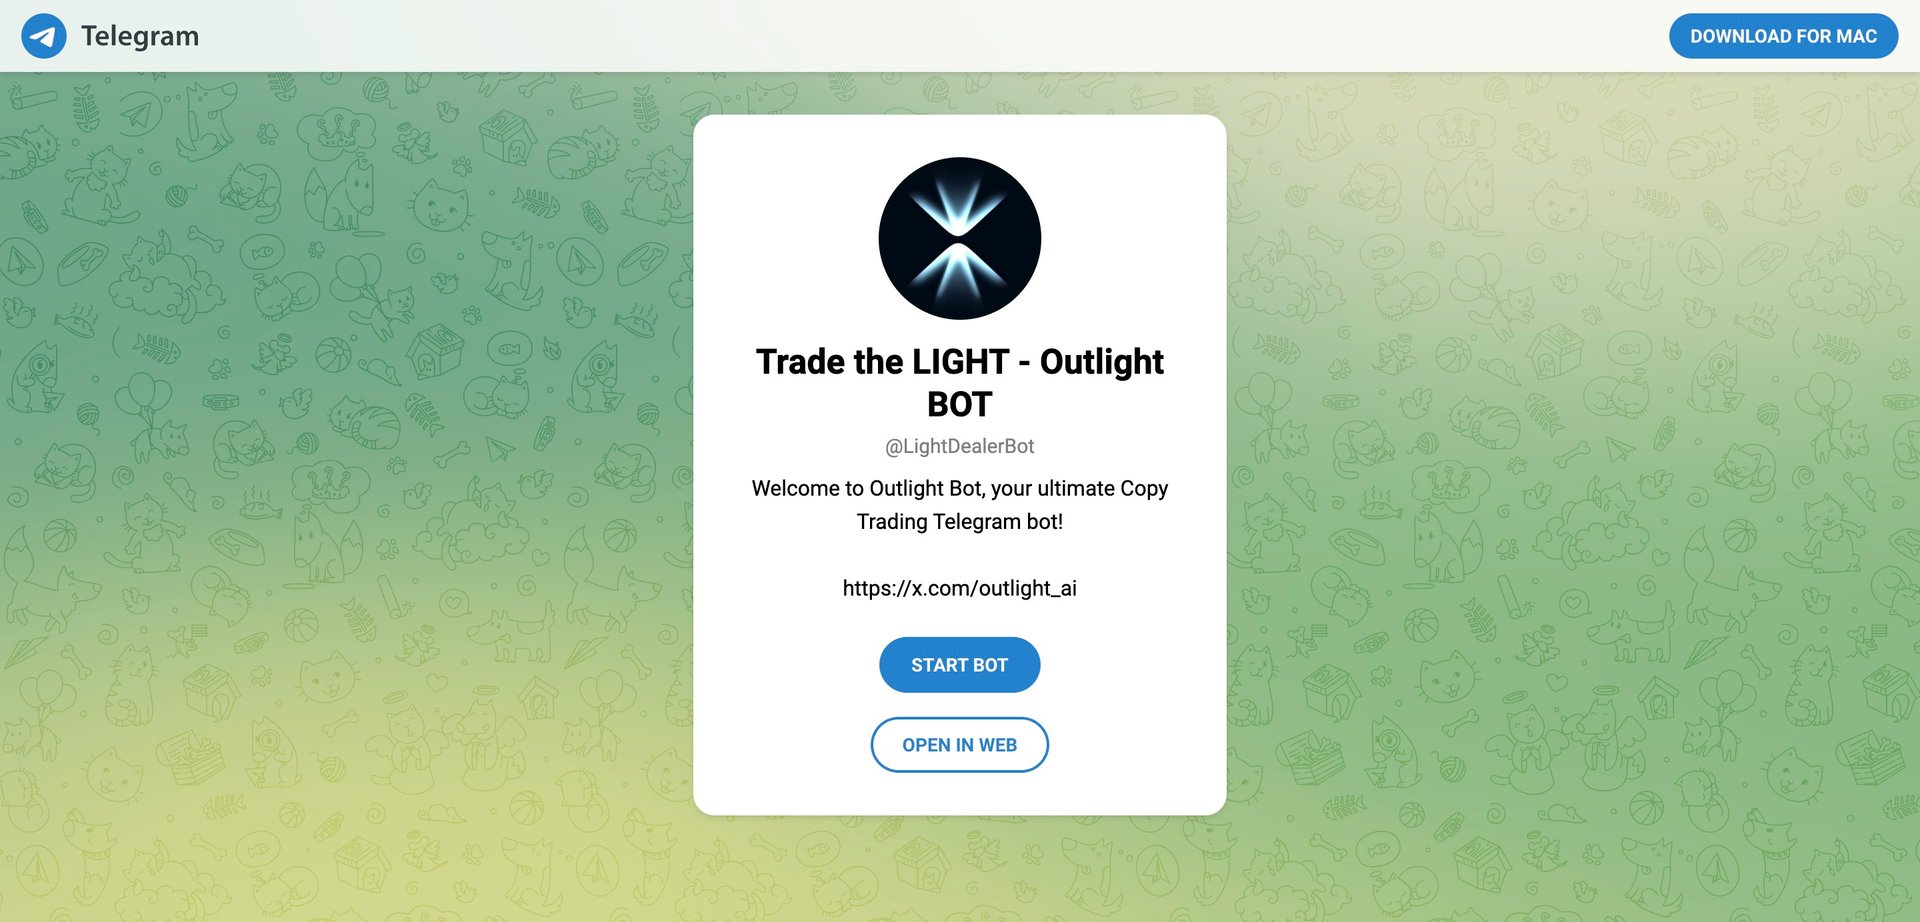Open Telegram home via header wordmark
This screenshot has height=922, width=1920.
140,36
